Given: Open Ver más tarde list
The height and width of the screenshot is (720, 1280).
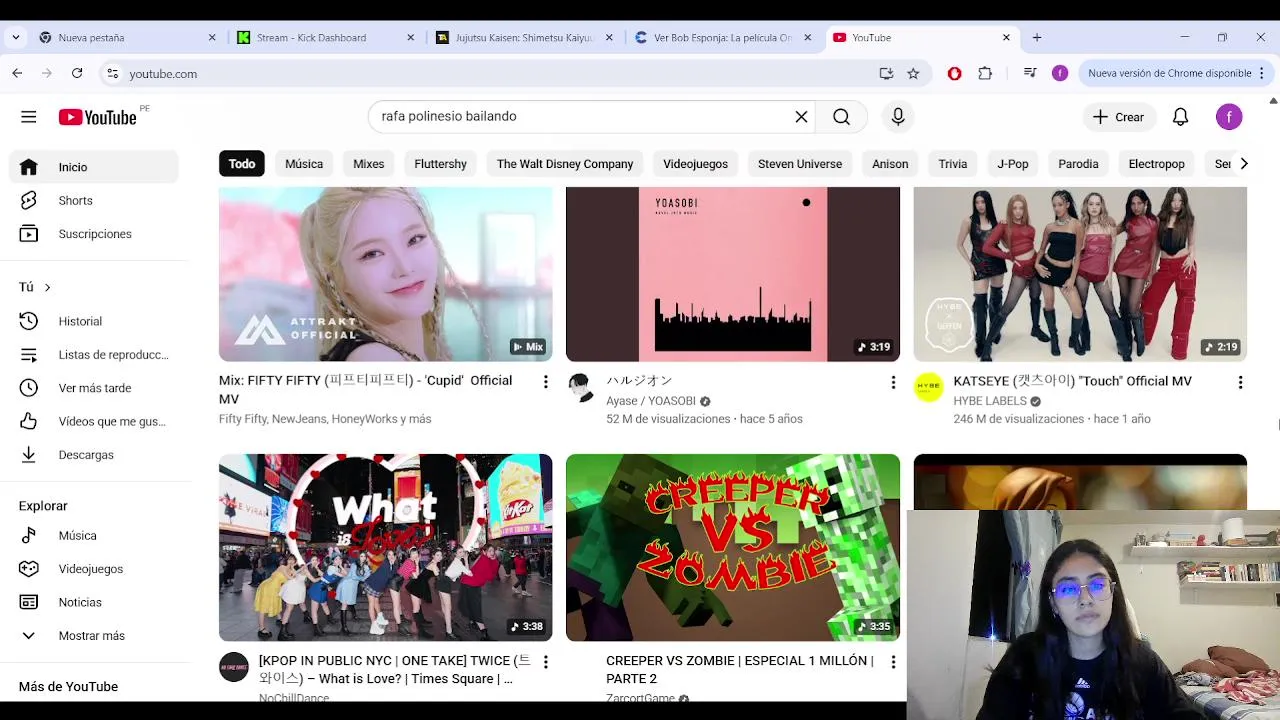Looking at the screenshot, I should coord(94,388).
